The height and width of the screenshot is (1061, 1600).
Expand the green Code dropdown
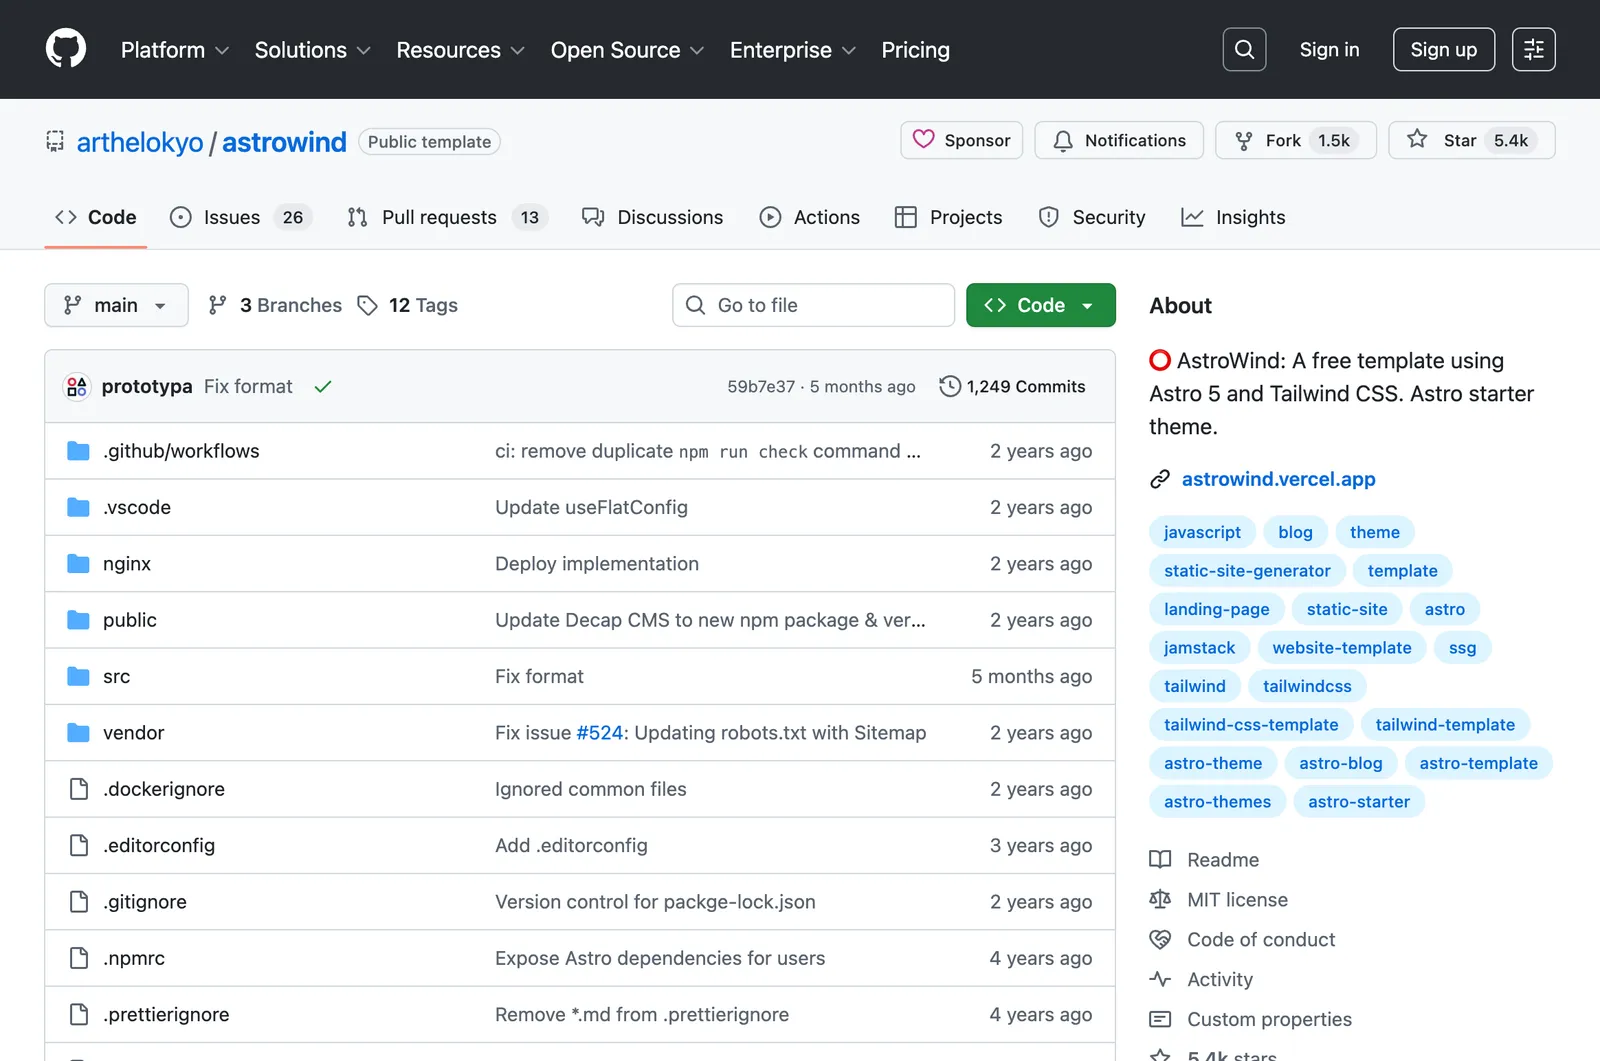1040,305
